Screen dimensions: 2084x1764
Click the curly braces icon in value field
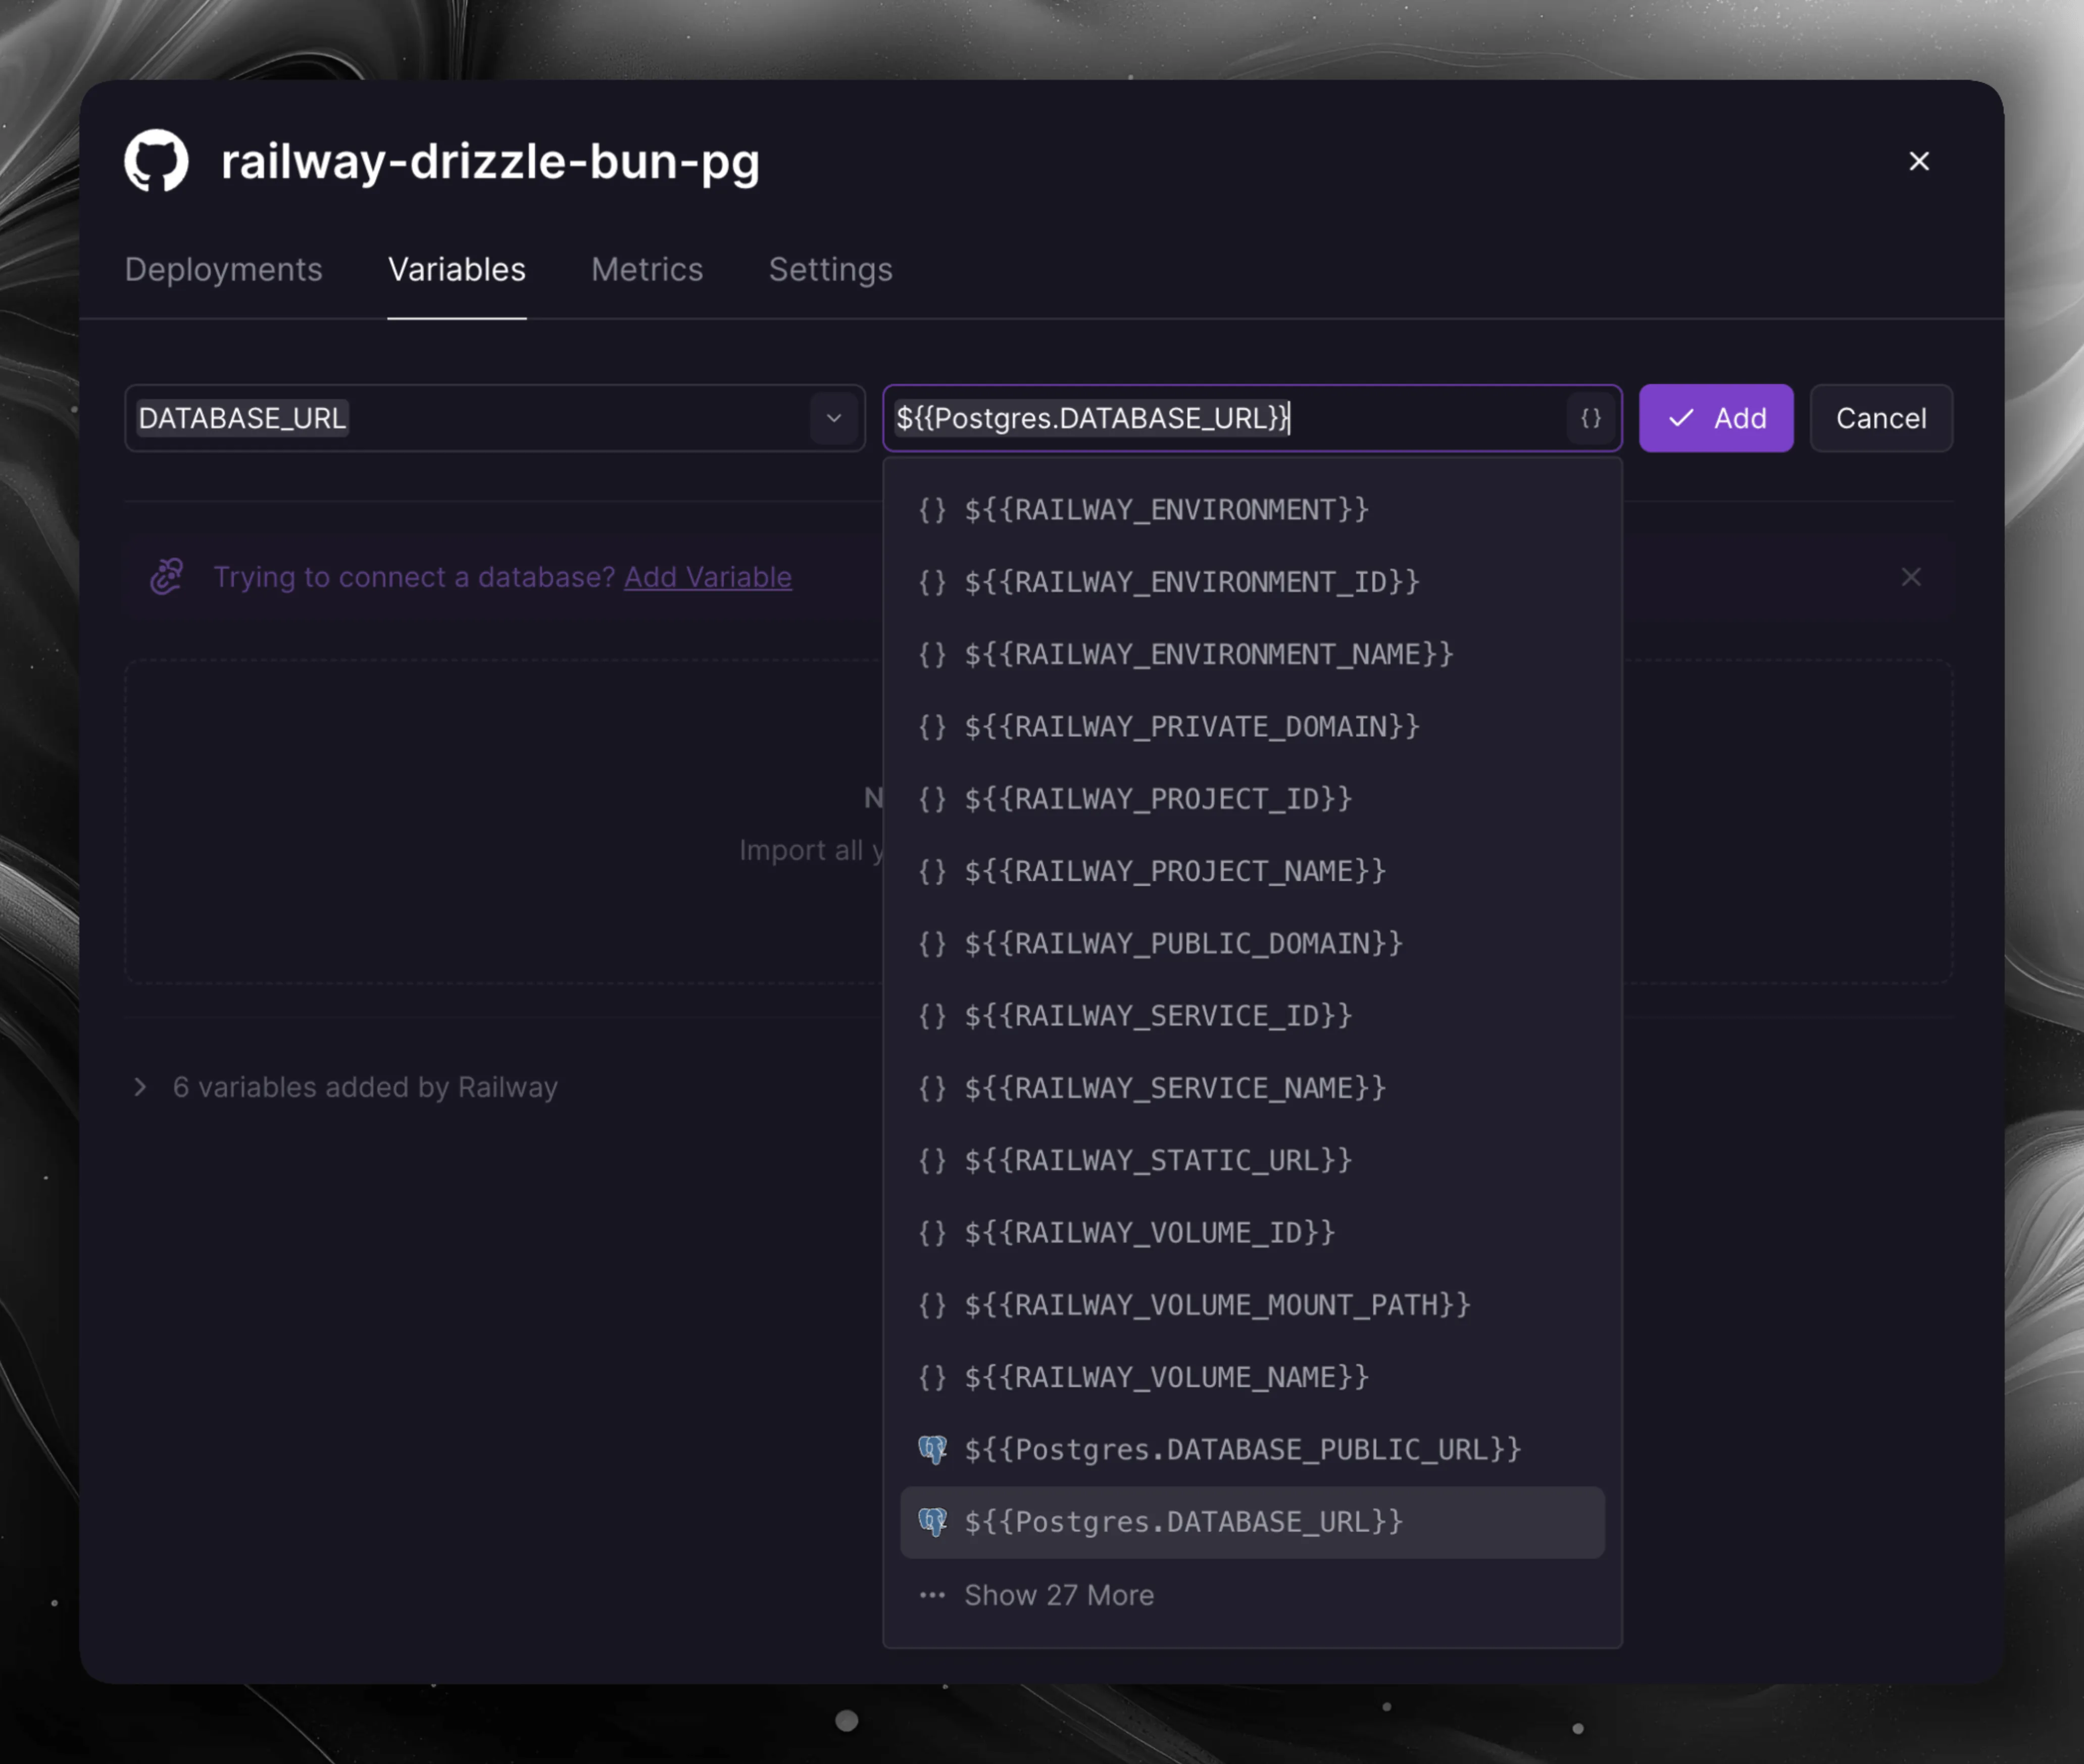[1590, 418]
